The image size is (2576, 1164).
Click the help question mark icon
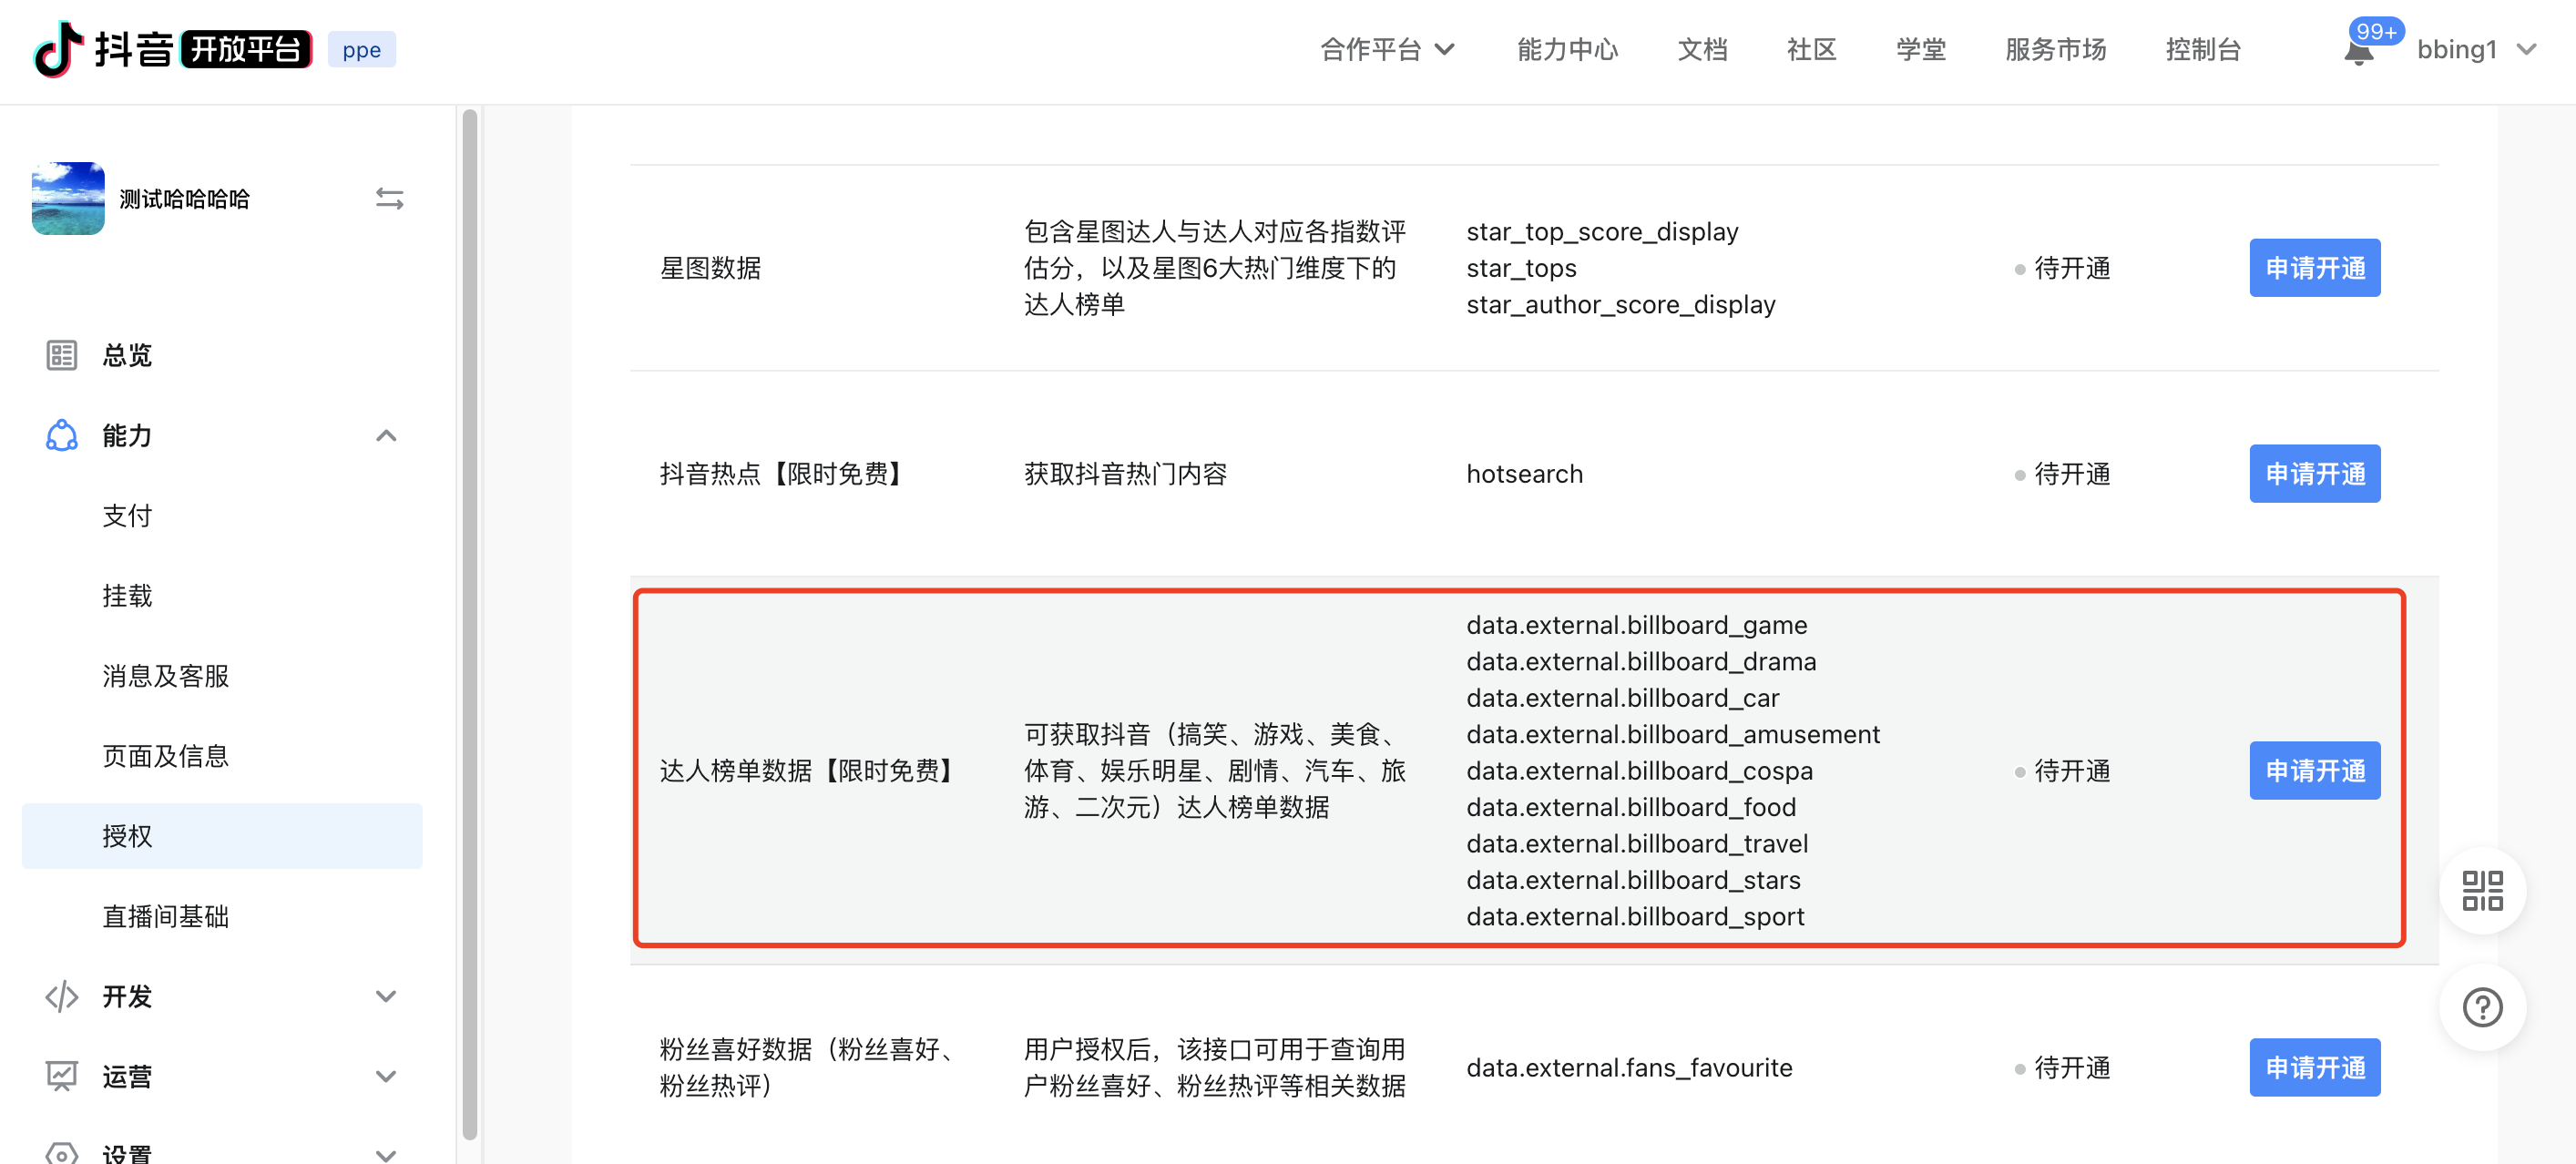point(2481,1007)
